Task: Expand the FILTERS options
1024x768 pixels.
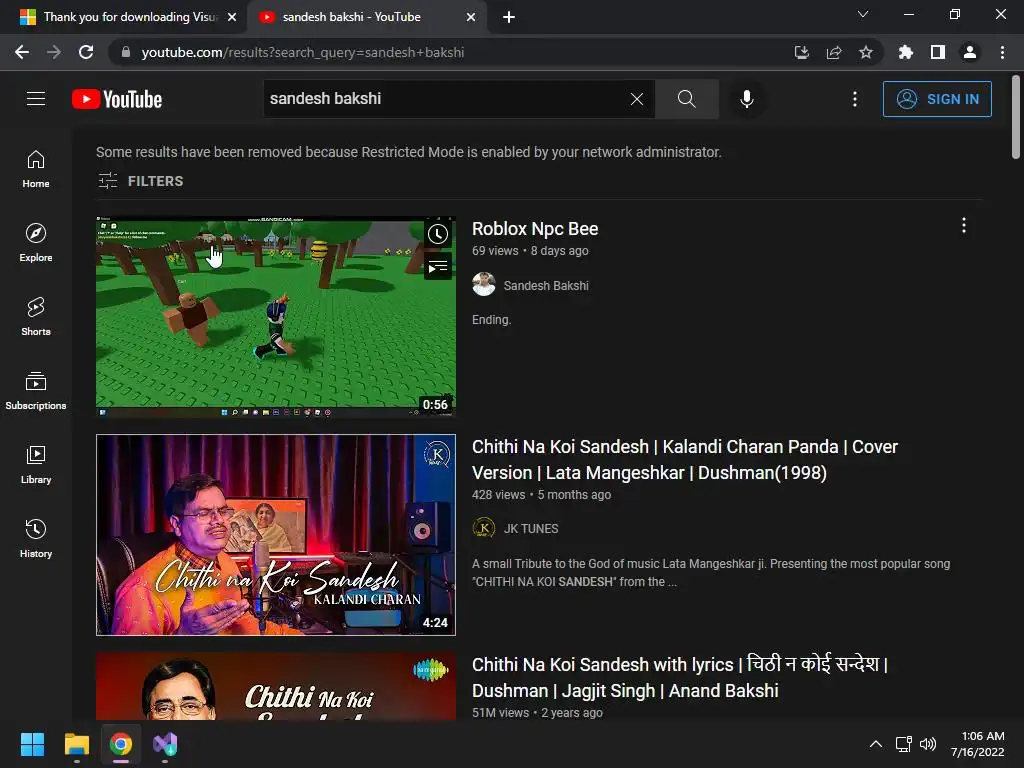Action: 140,181
